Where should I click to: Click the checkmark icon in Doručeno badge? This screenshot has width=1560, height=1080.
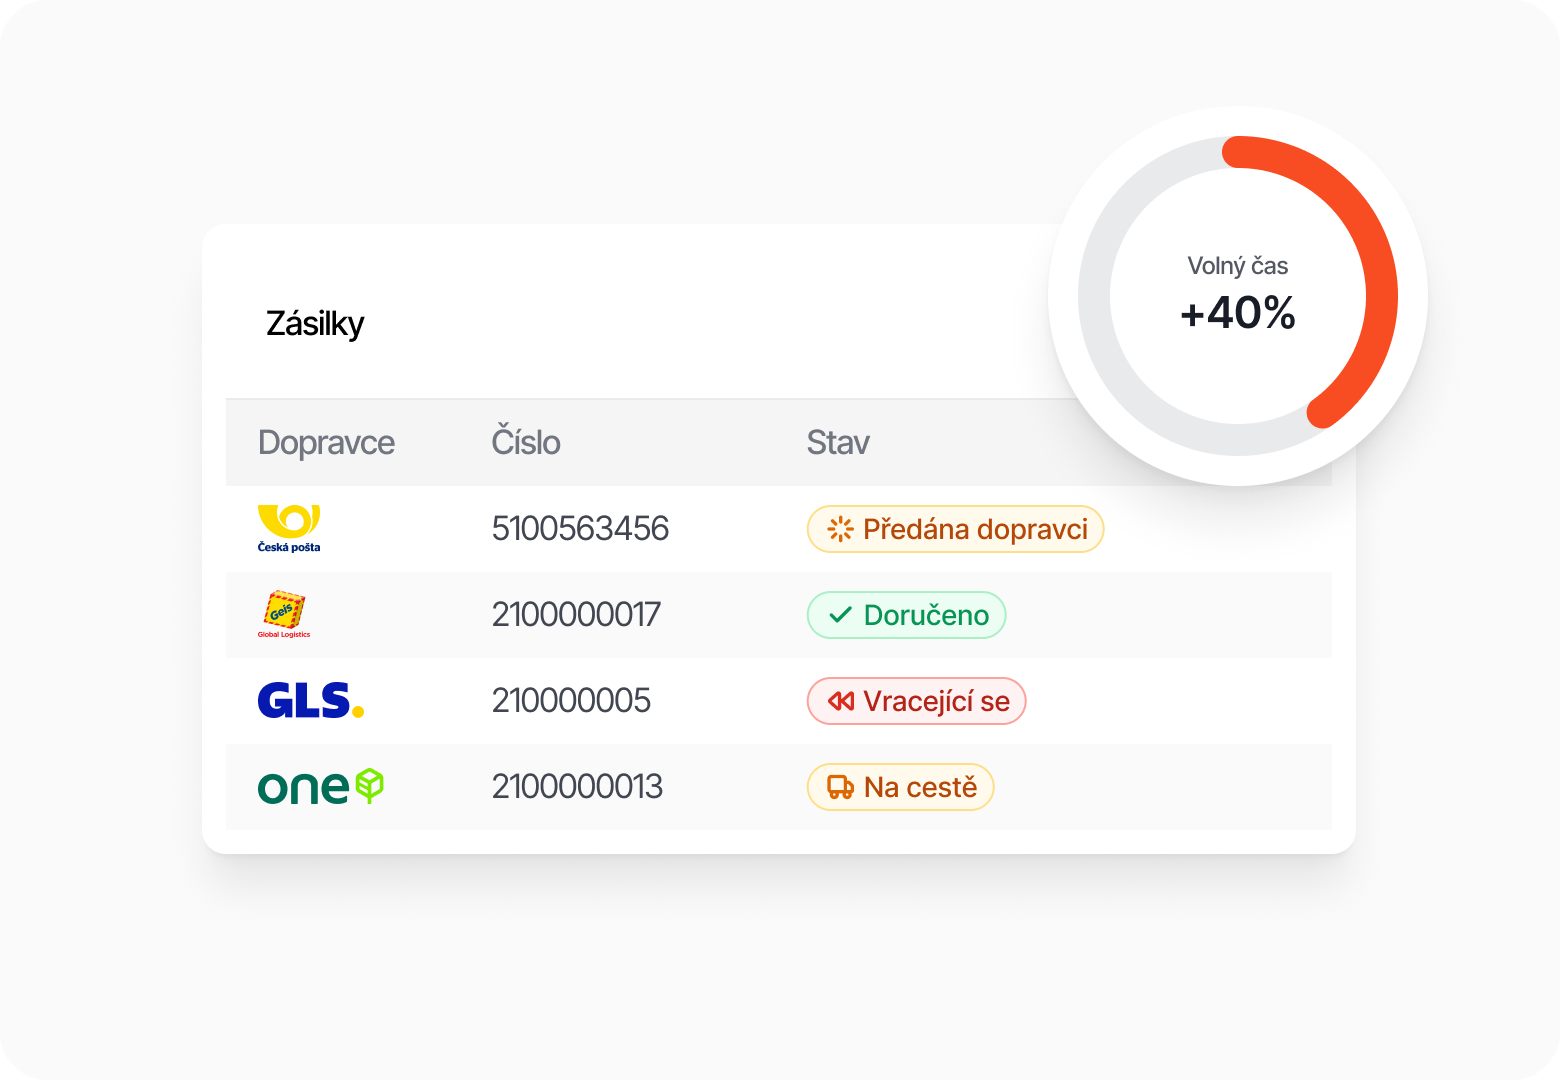[840, 615]
